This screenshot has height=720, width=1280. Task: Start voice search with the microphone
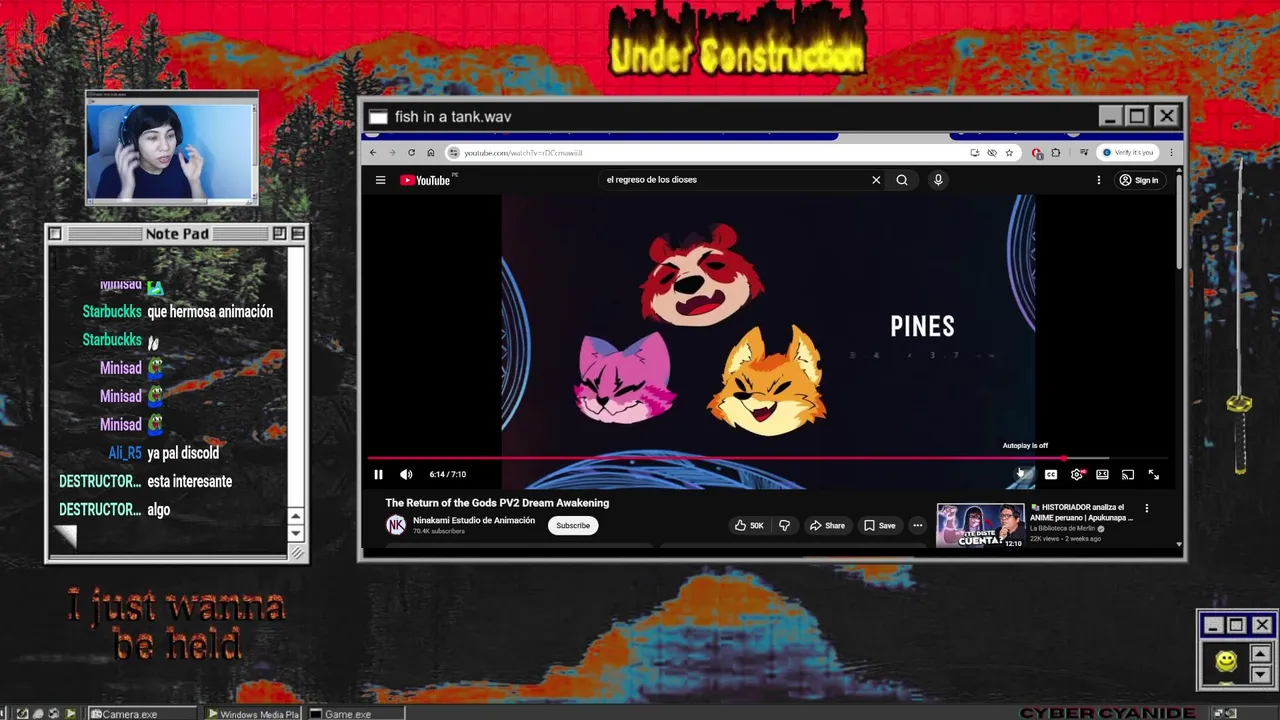click(x=938, y=180)
